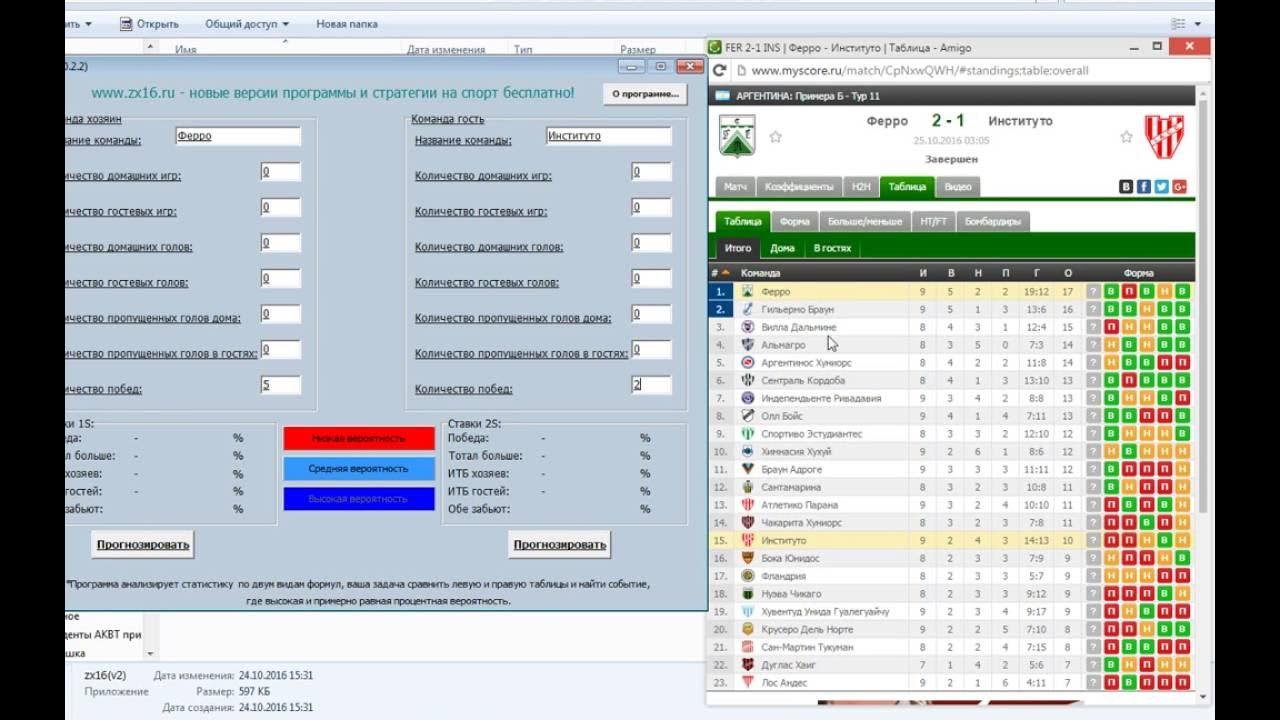
Task: Click the www.zx16.ru promo text in program
Action: [333, 93]
